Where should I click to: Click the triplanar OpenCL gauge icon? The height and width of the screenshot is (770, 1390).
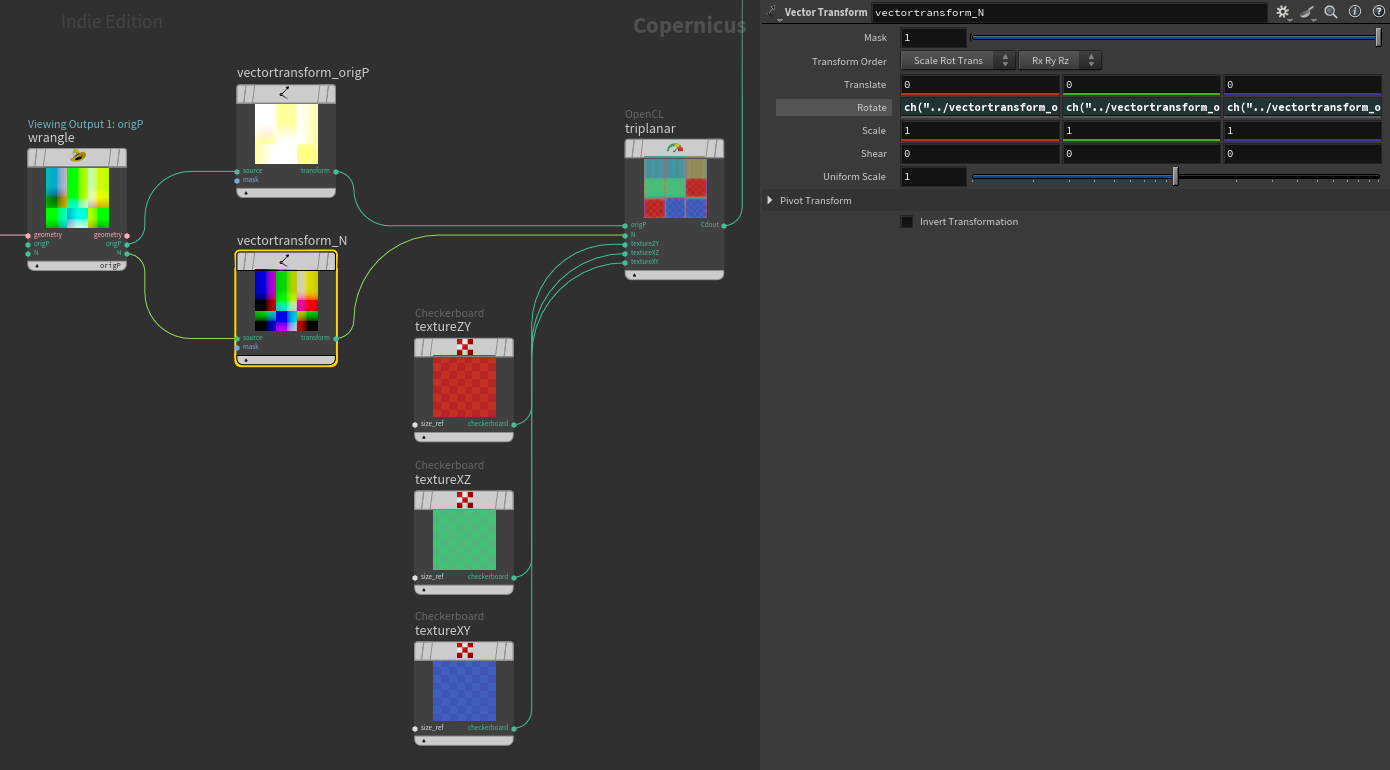point(674,148)
